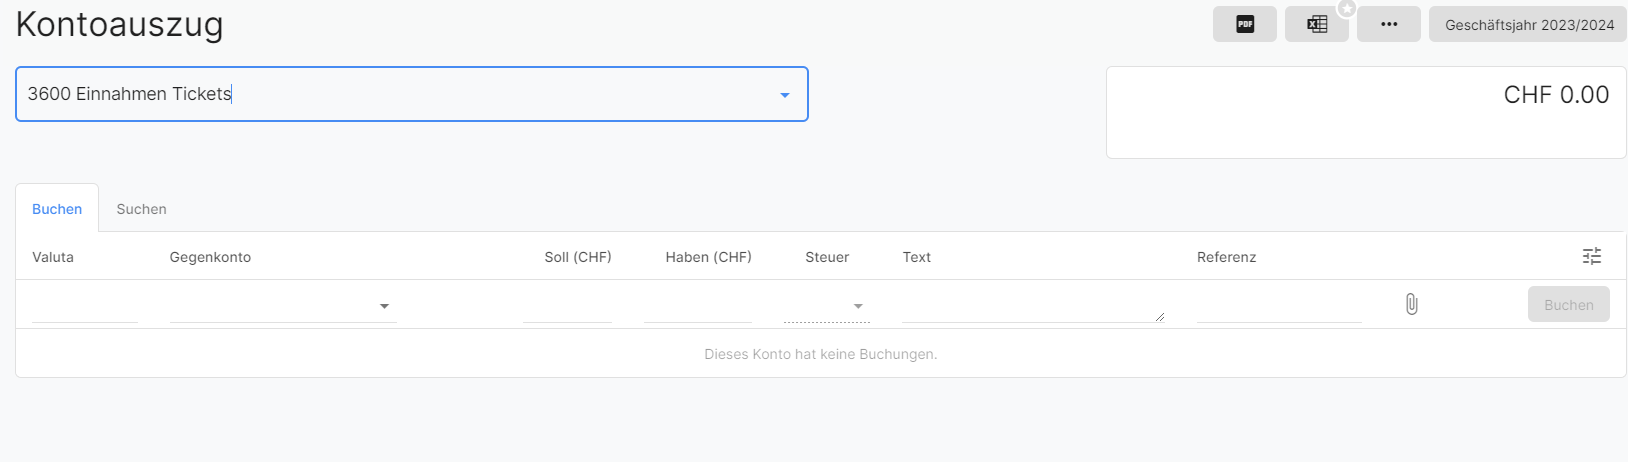
Task: Click the star favorite badge
Action: pyautogui.click(x=1347, y=9)
